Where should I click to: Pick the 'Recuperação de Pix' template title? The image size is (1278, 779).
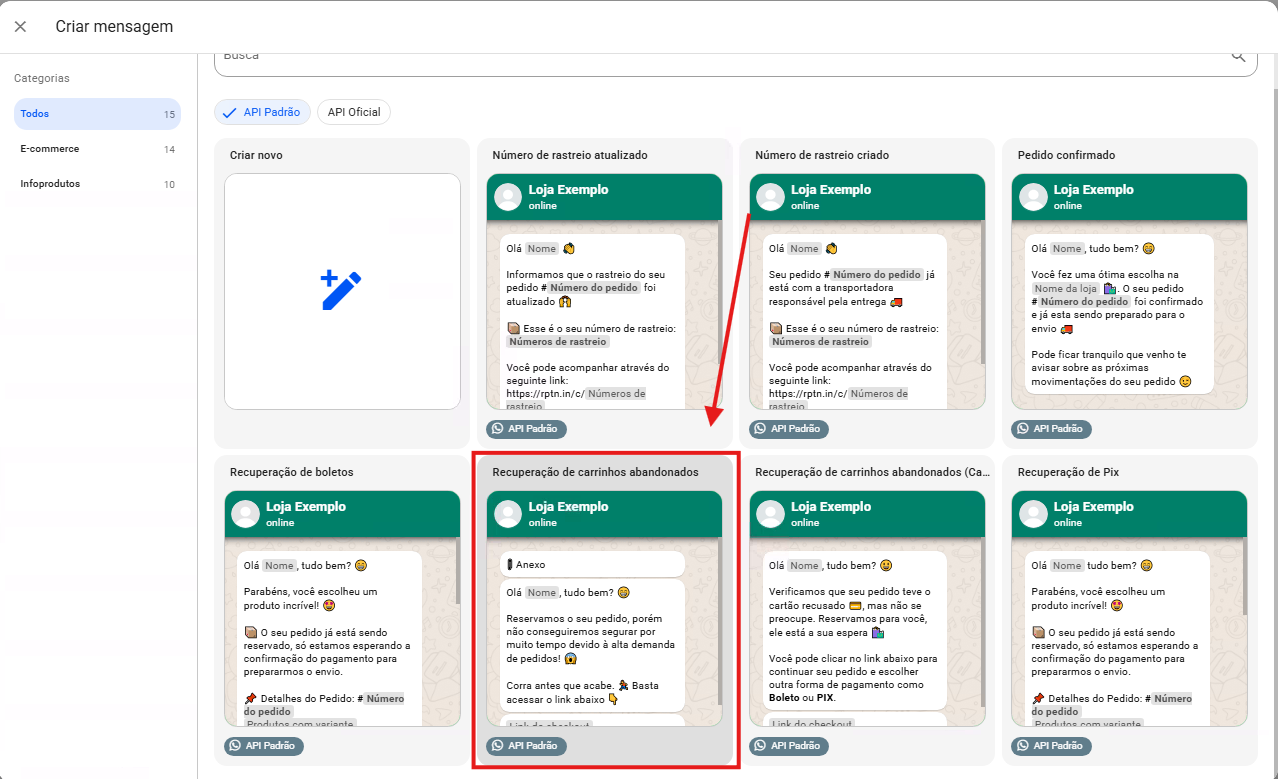(x=1066, y=472)
